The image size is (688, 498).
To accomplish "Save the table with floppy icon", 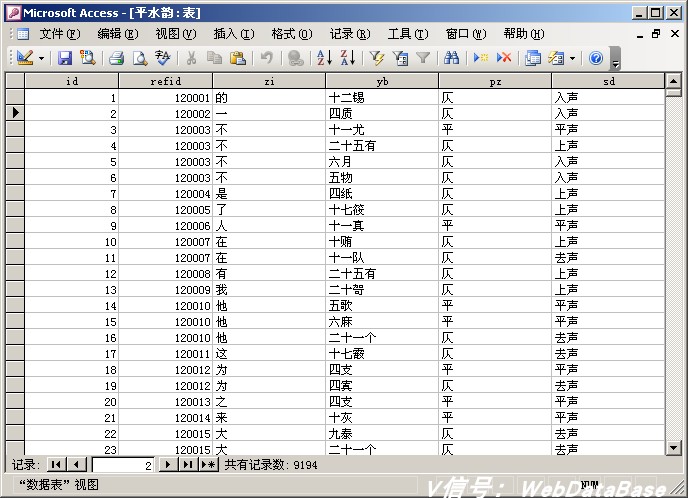I will (x=65, y=57).
